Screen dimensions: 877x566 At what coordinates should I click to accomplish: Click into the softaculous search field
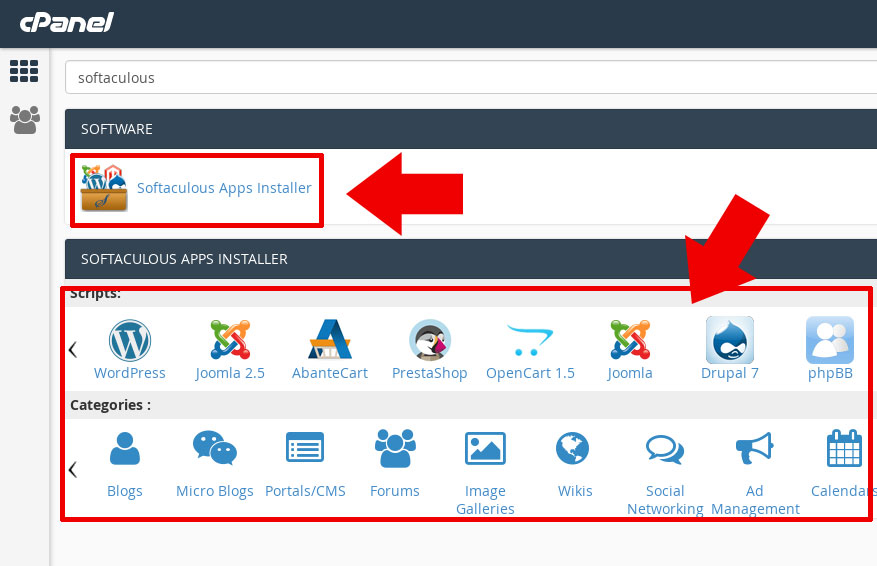click(471, 78)
